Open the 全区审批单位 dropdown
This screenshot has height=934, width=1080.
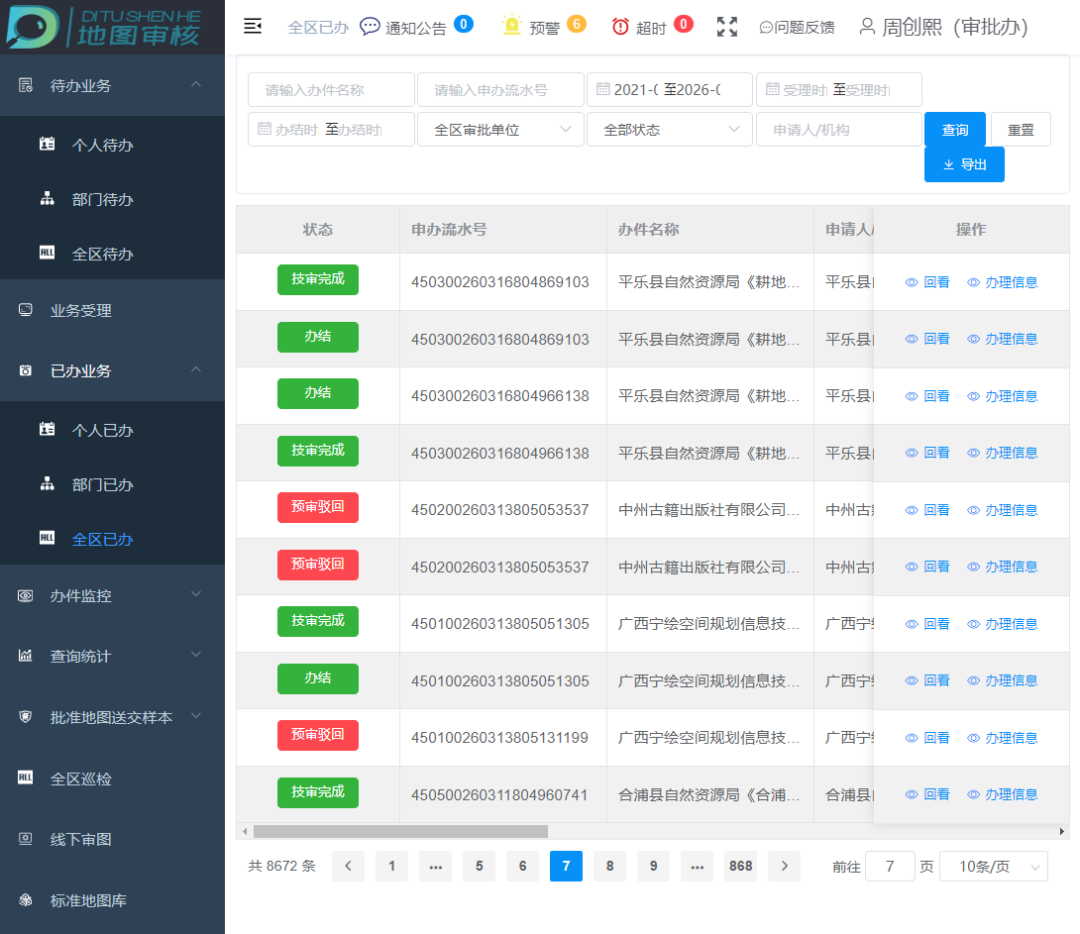click(x=500, y=130)
